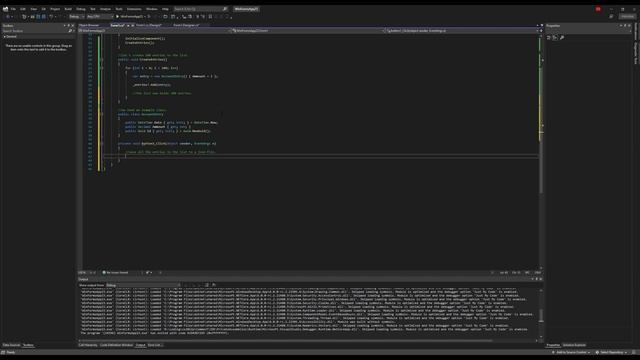
Task: Click the Categorized icon in Properties
Action: coord(549,38)
